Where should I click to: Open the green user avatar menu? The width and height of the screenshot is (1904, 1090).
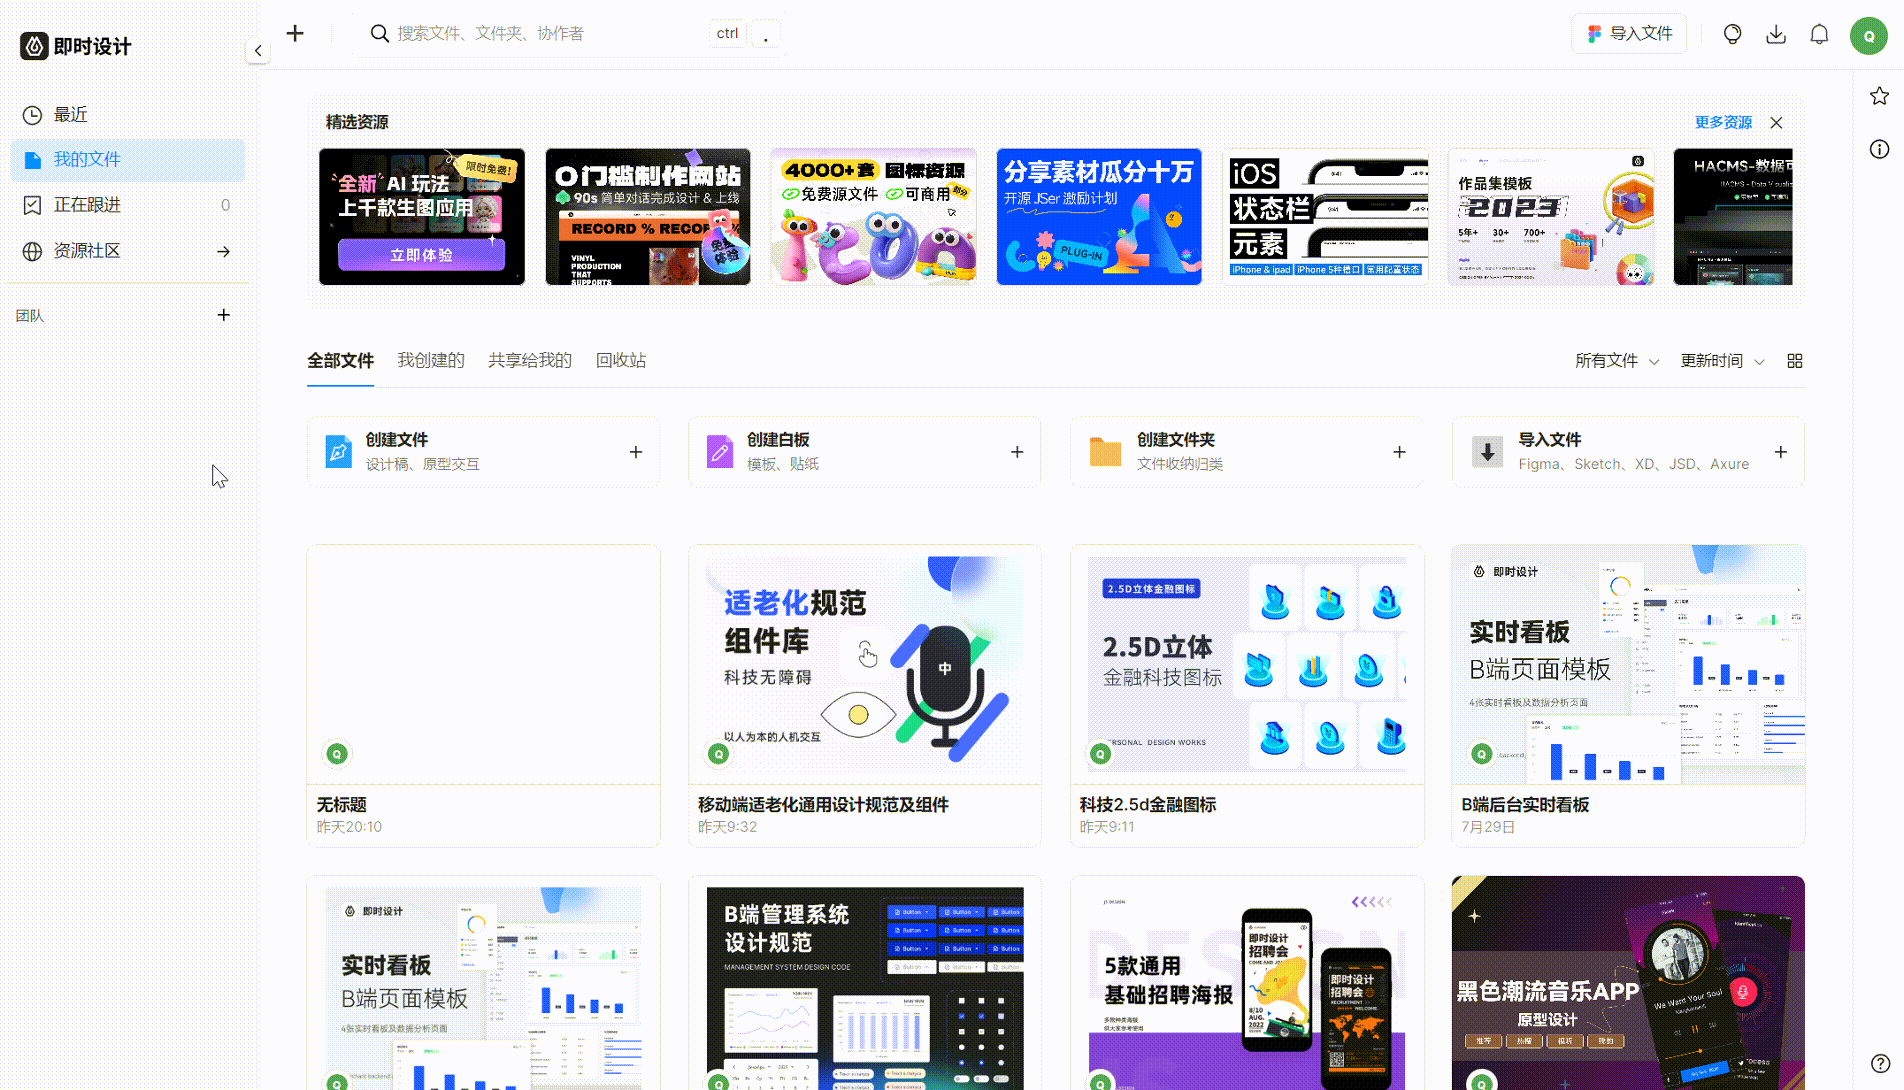click(1868, 35)
